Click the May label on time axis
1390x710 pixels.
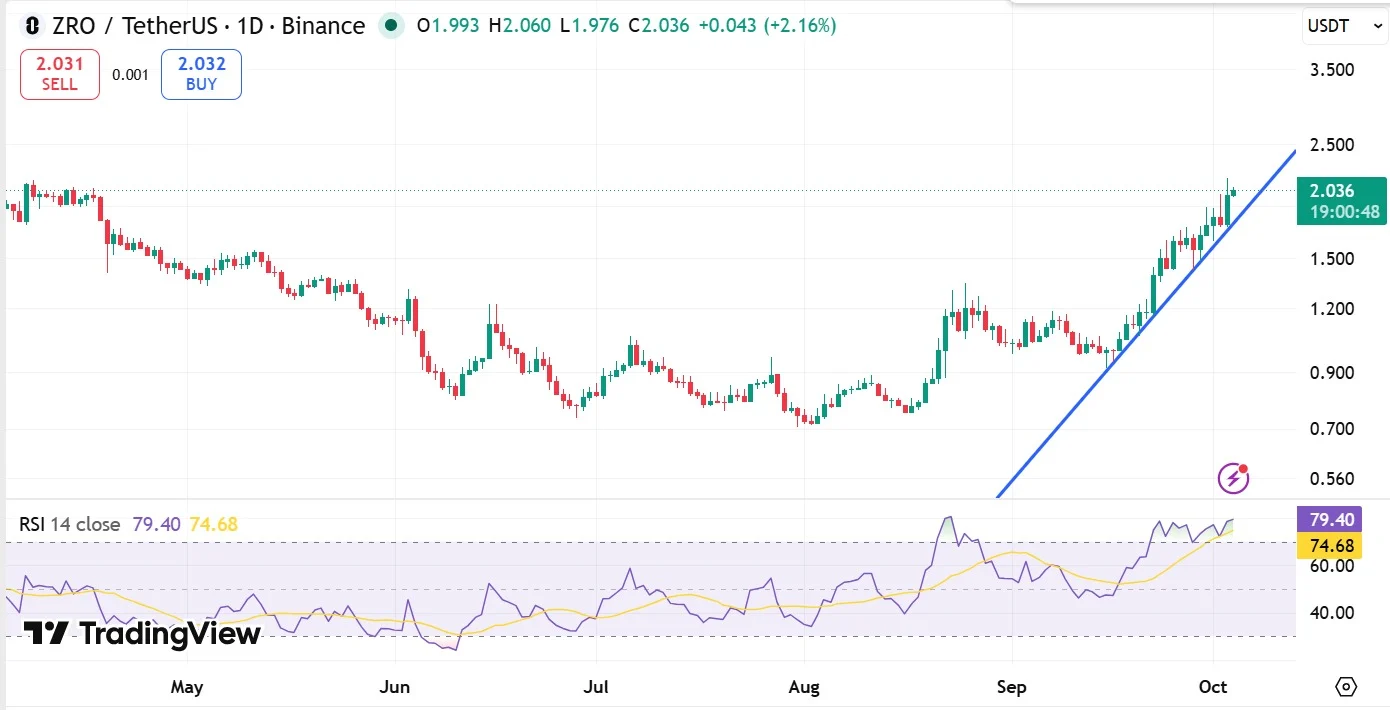tap(187, 687)
